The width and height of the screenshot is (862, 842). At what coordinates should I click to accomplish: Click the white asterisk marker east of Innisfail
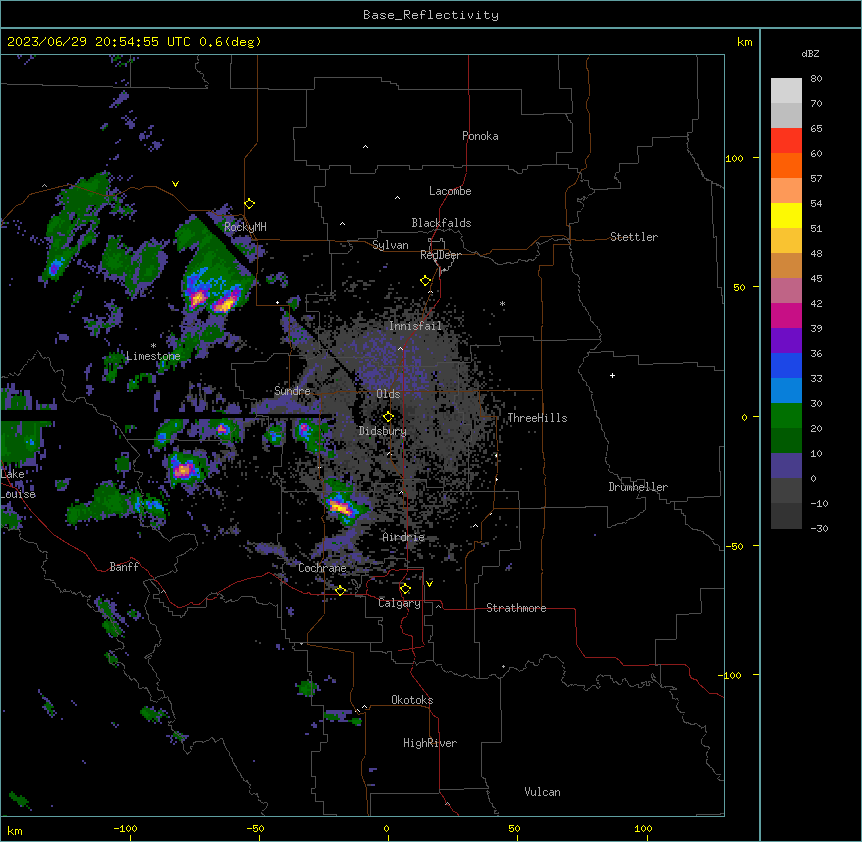pos(502,304)
